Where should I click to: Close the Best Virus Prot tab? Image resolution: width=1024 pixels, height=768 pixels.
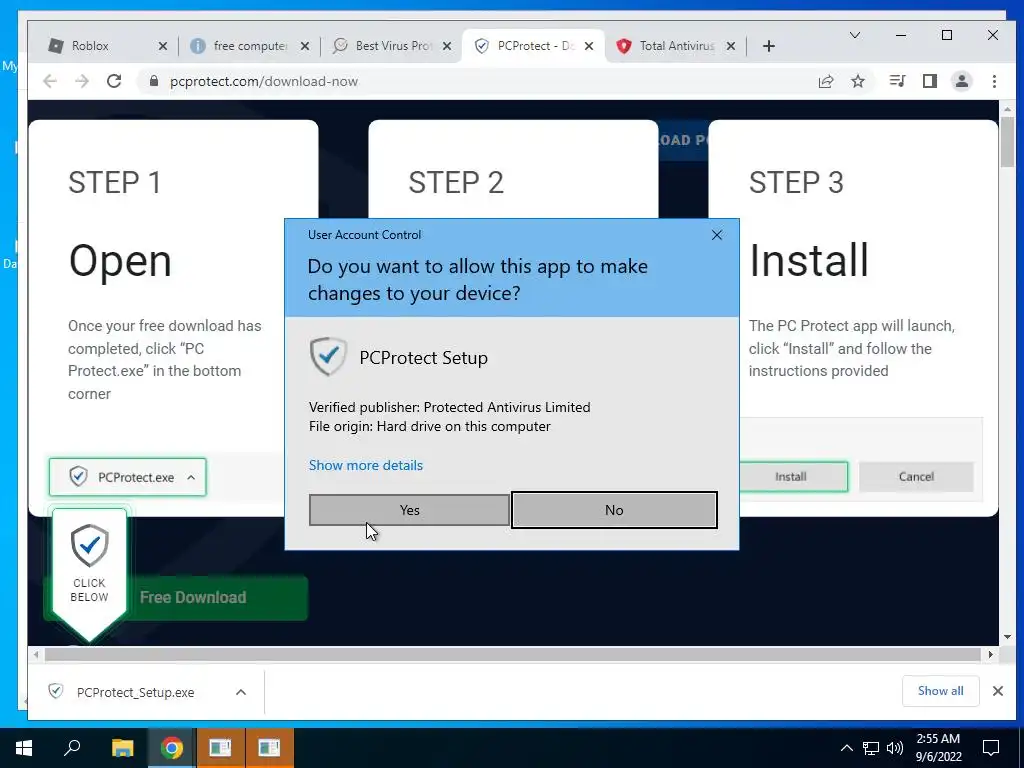pos(447,46)
